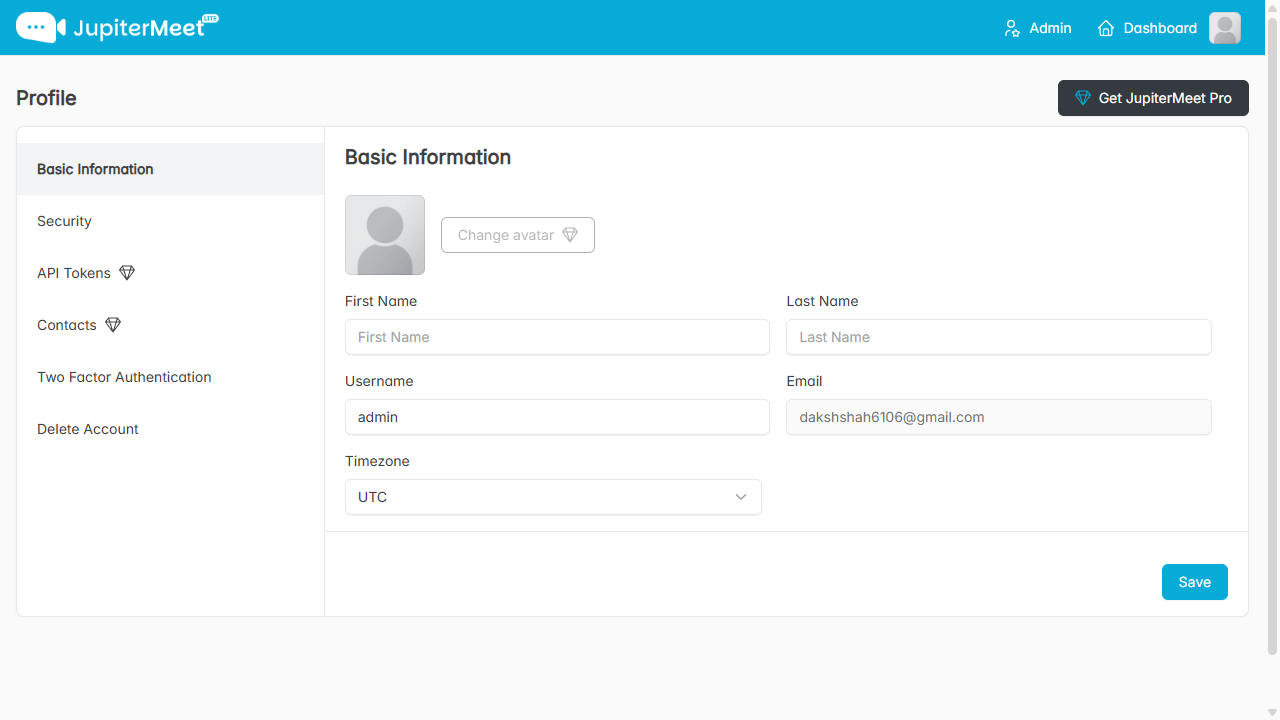This screenshot has width=1280, height=720.
Task: Click the scrollbar down arrow
Action: 1273,712
